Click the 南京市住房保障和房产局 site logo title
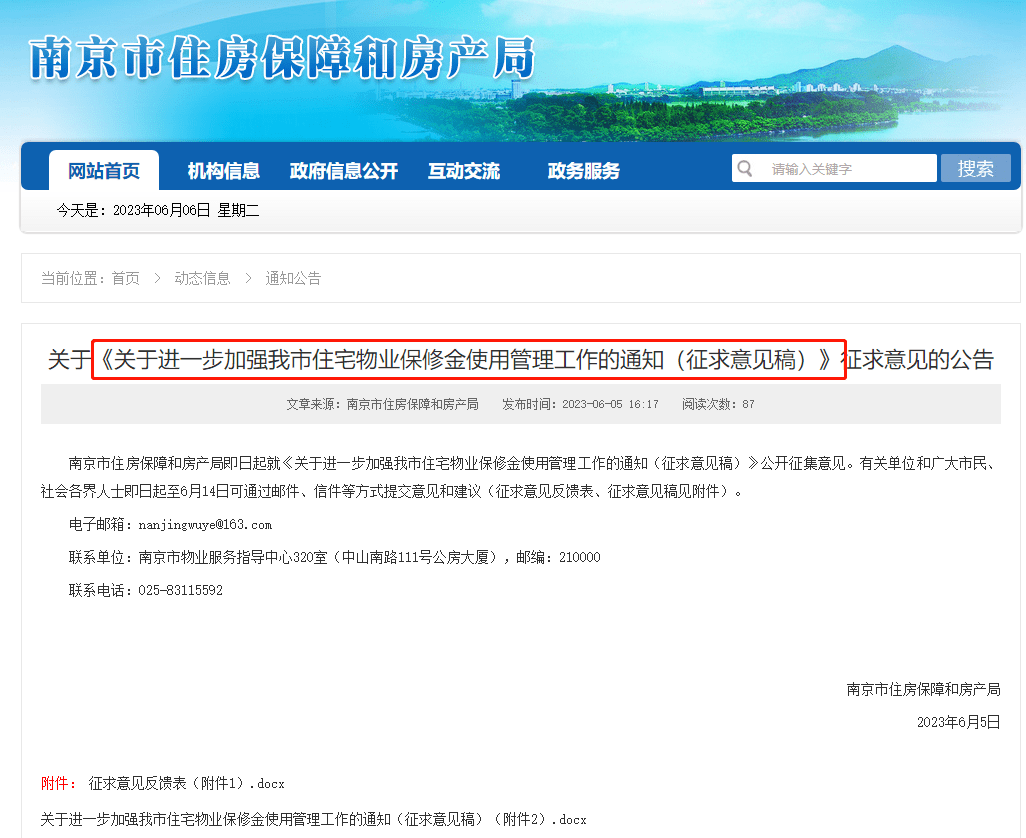The height and width of the screenshot is (838, 1026). 283,59
